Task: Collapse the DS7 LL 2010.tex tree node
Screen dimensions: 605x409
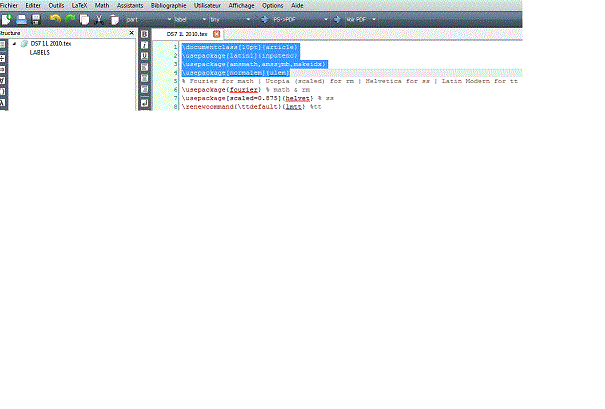Action: coord(14,44)
